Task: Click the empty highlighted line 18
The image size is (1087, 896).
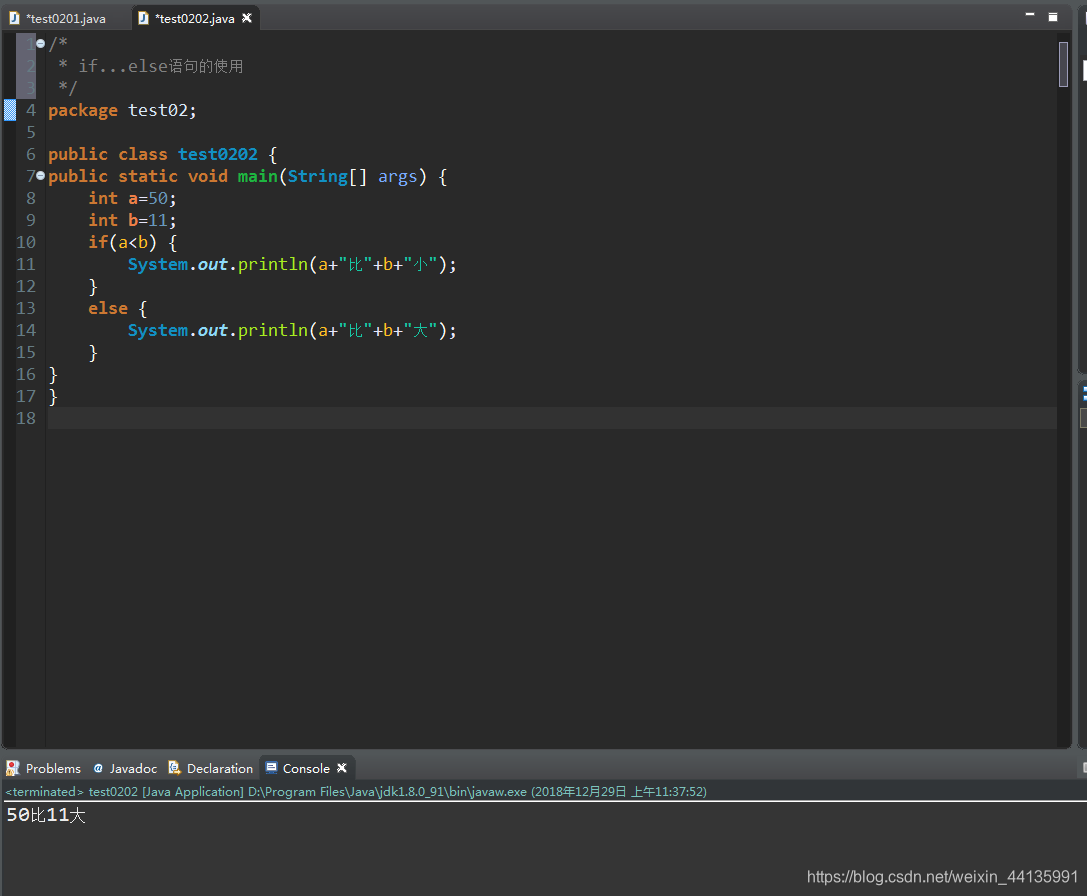Action: pyautogui.click(x=552, y=418)
